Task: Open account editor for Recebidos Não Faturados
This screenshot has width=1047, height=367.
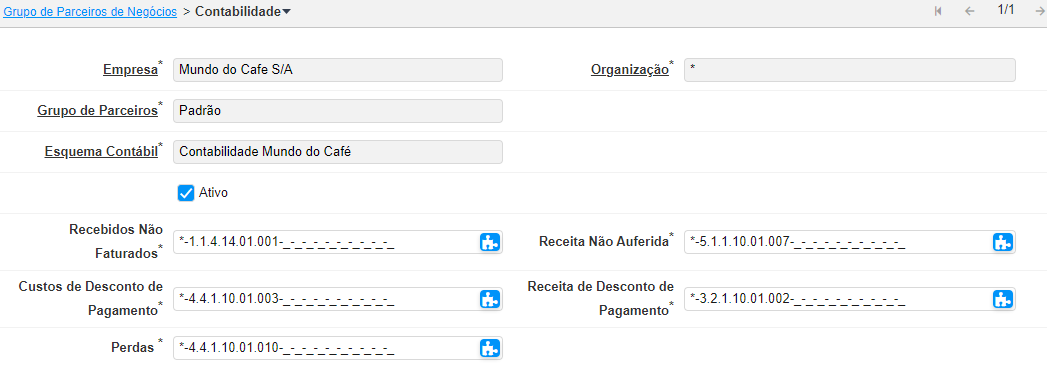Action: (x=490, y=242)
